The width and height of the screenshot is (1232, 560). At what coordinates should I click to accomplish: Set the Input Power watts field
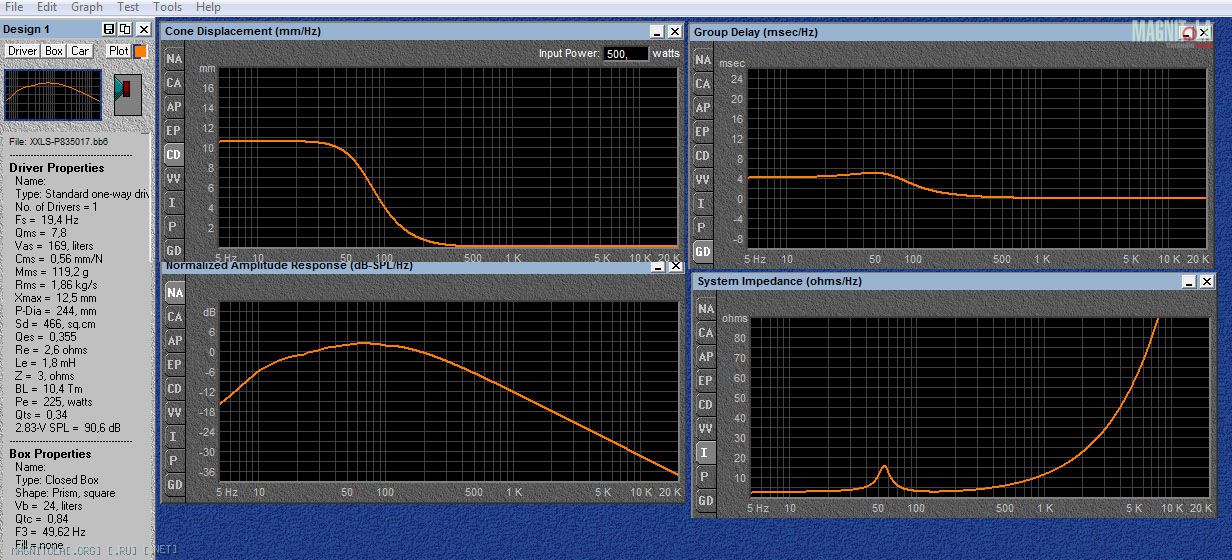coord(625,53)
